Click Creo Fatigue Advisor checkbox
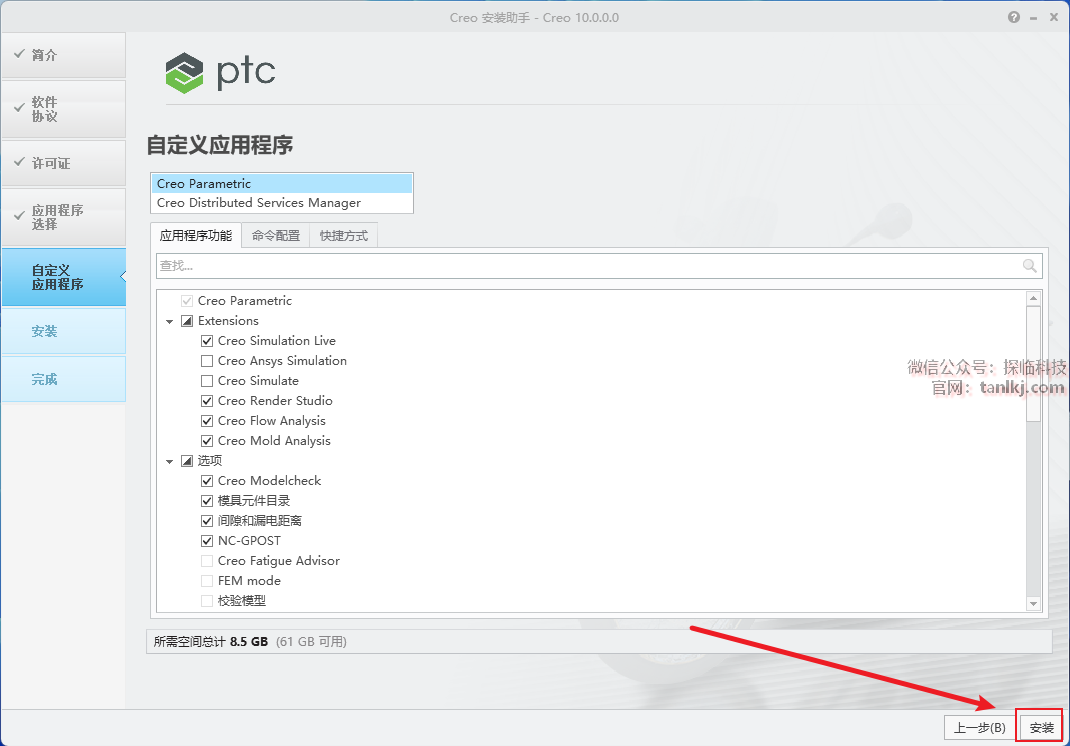This screenshot has width=1070, height=746. [x=207, y=560]
